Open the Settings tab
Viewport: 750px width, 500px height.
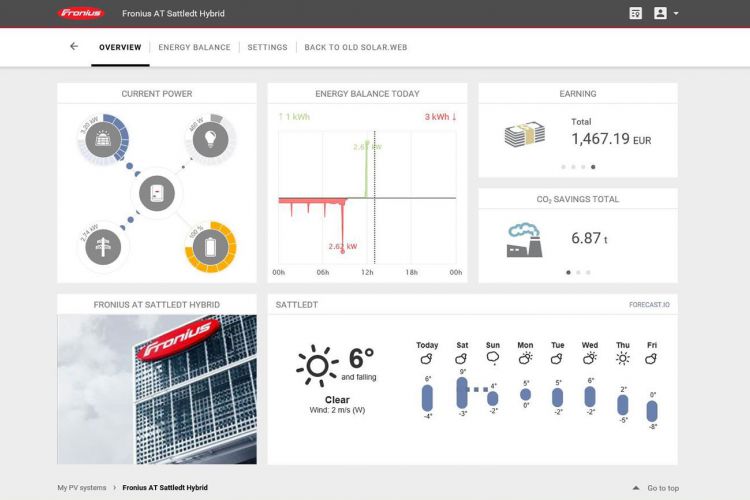267,47
